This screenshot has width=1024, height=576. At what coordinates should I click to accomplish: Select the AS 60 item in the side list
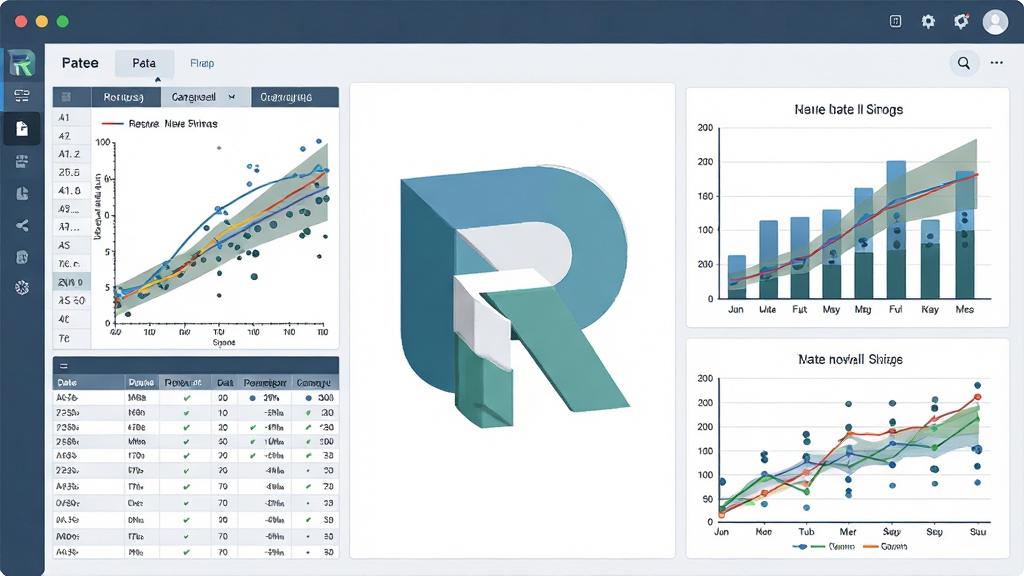[x=71, y=300]
